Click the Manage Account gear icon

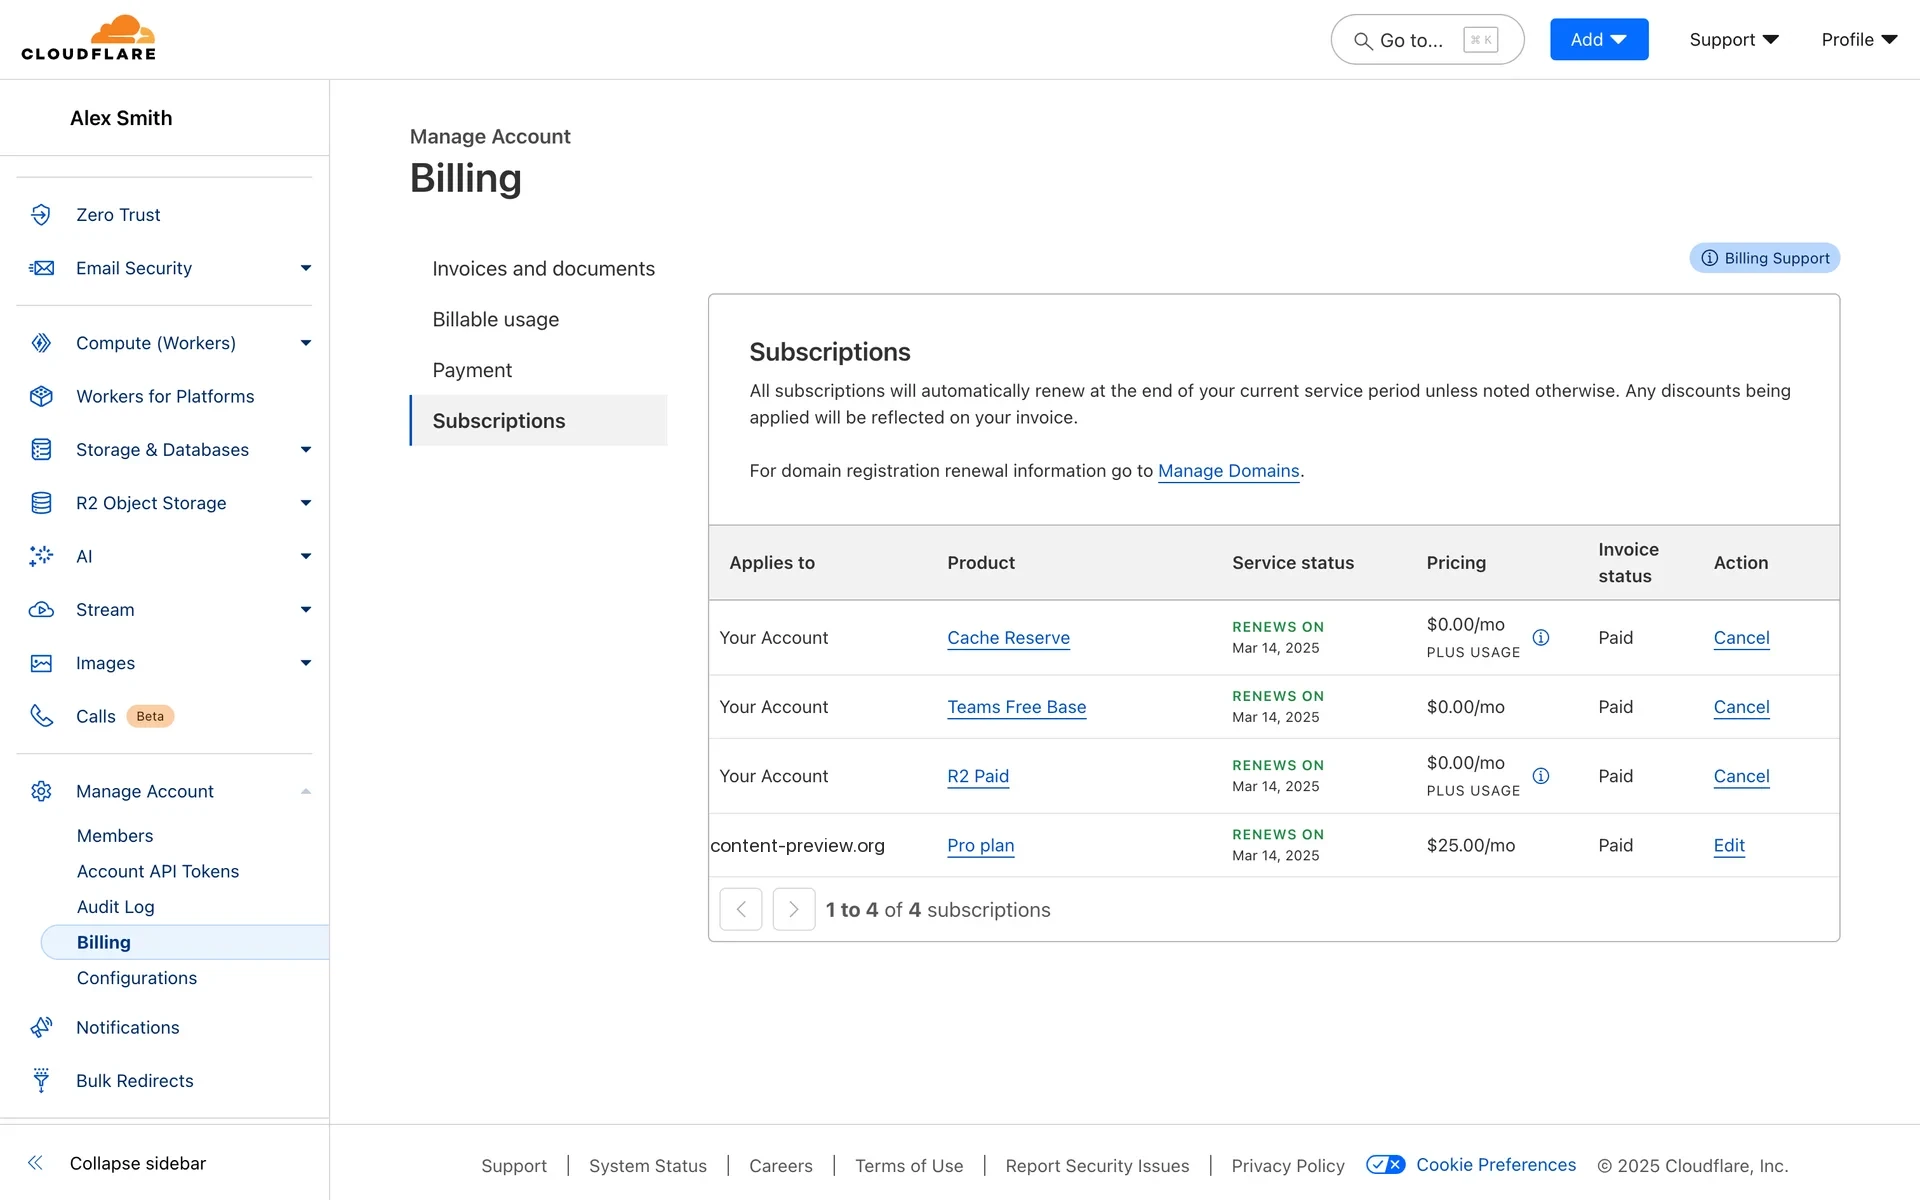coord(41,791)
